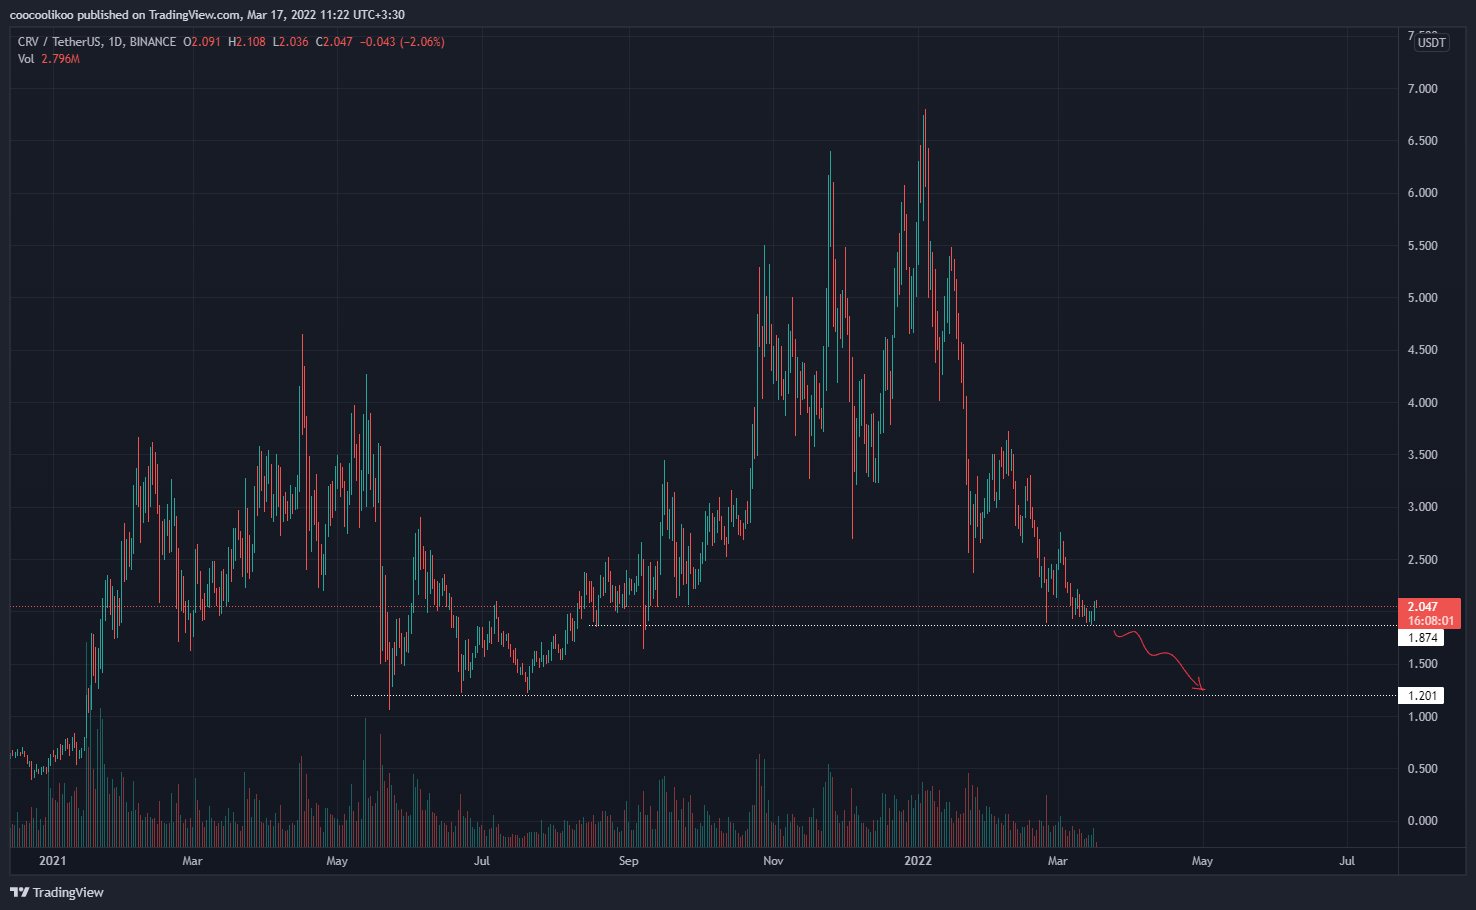Click the C2.047 close value in legend
1476x910 pixels.
coord(334,42)
